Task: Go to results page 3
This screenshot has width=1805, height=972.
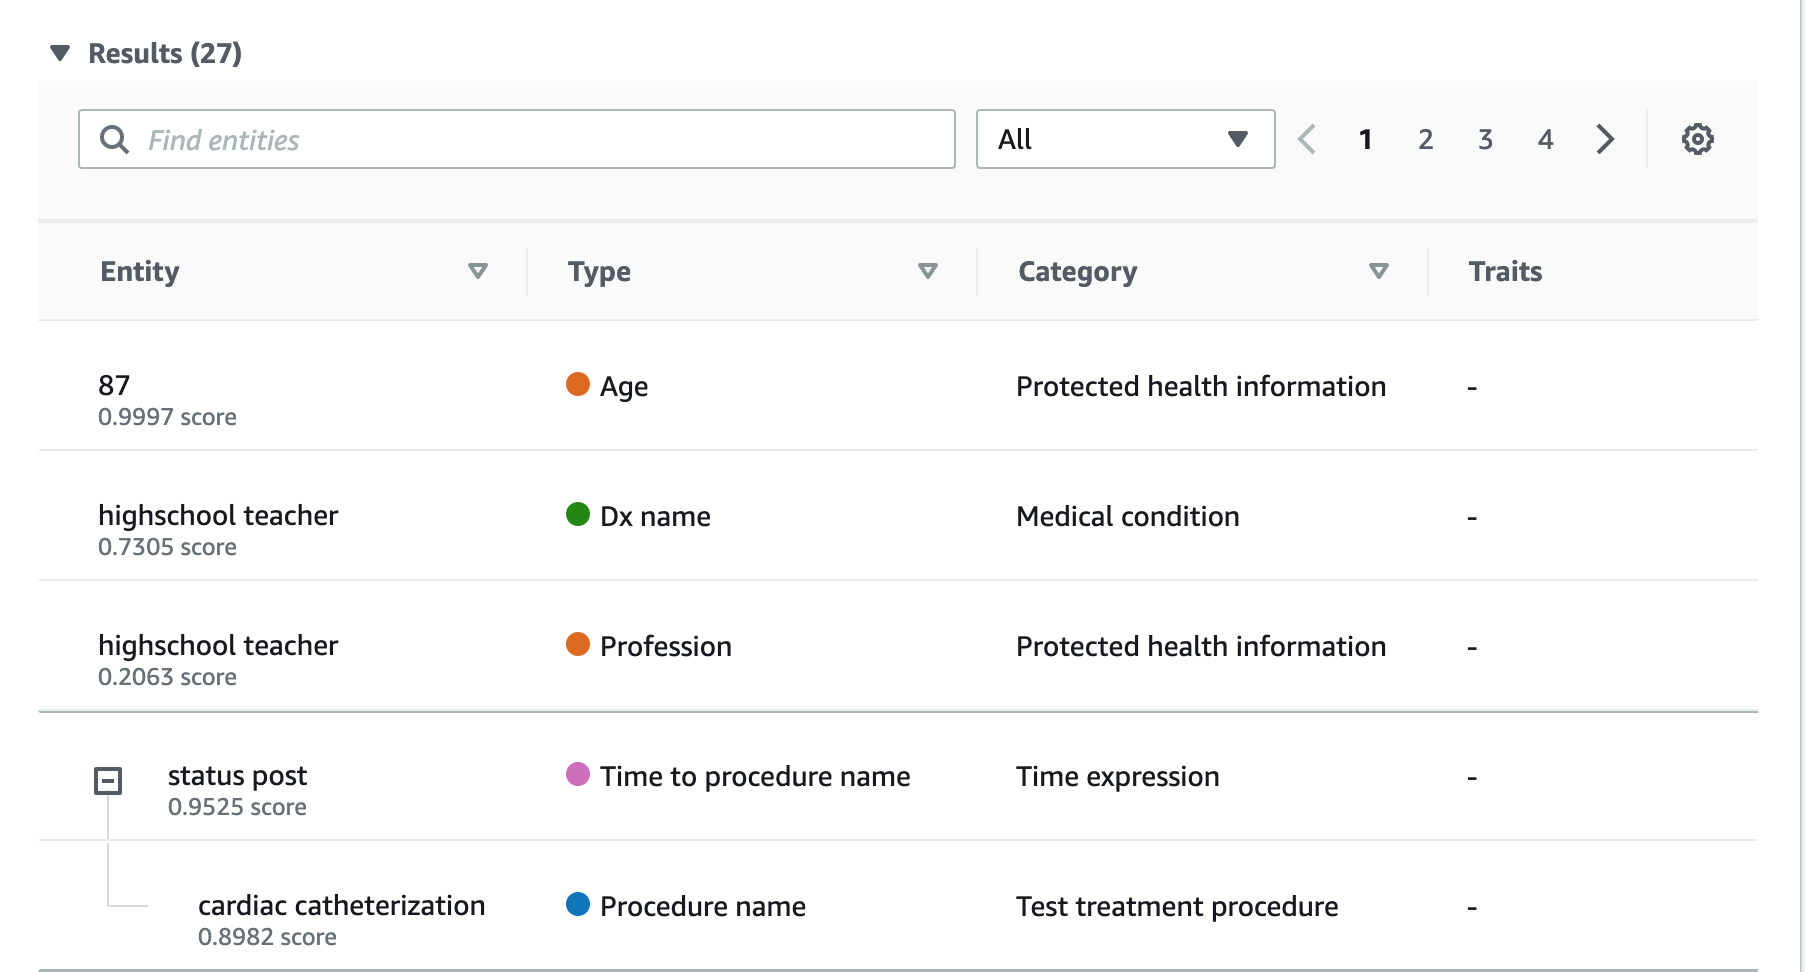Action: tap(1485, 139)
